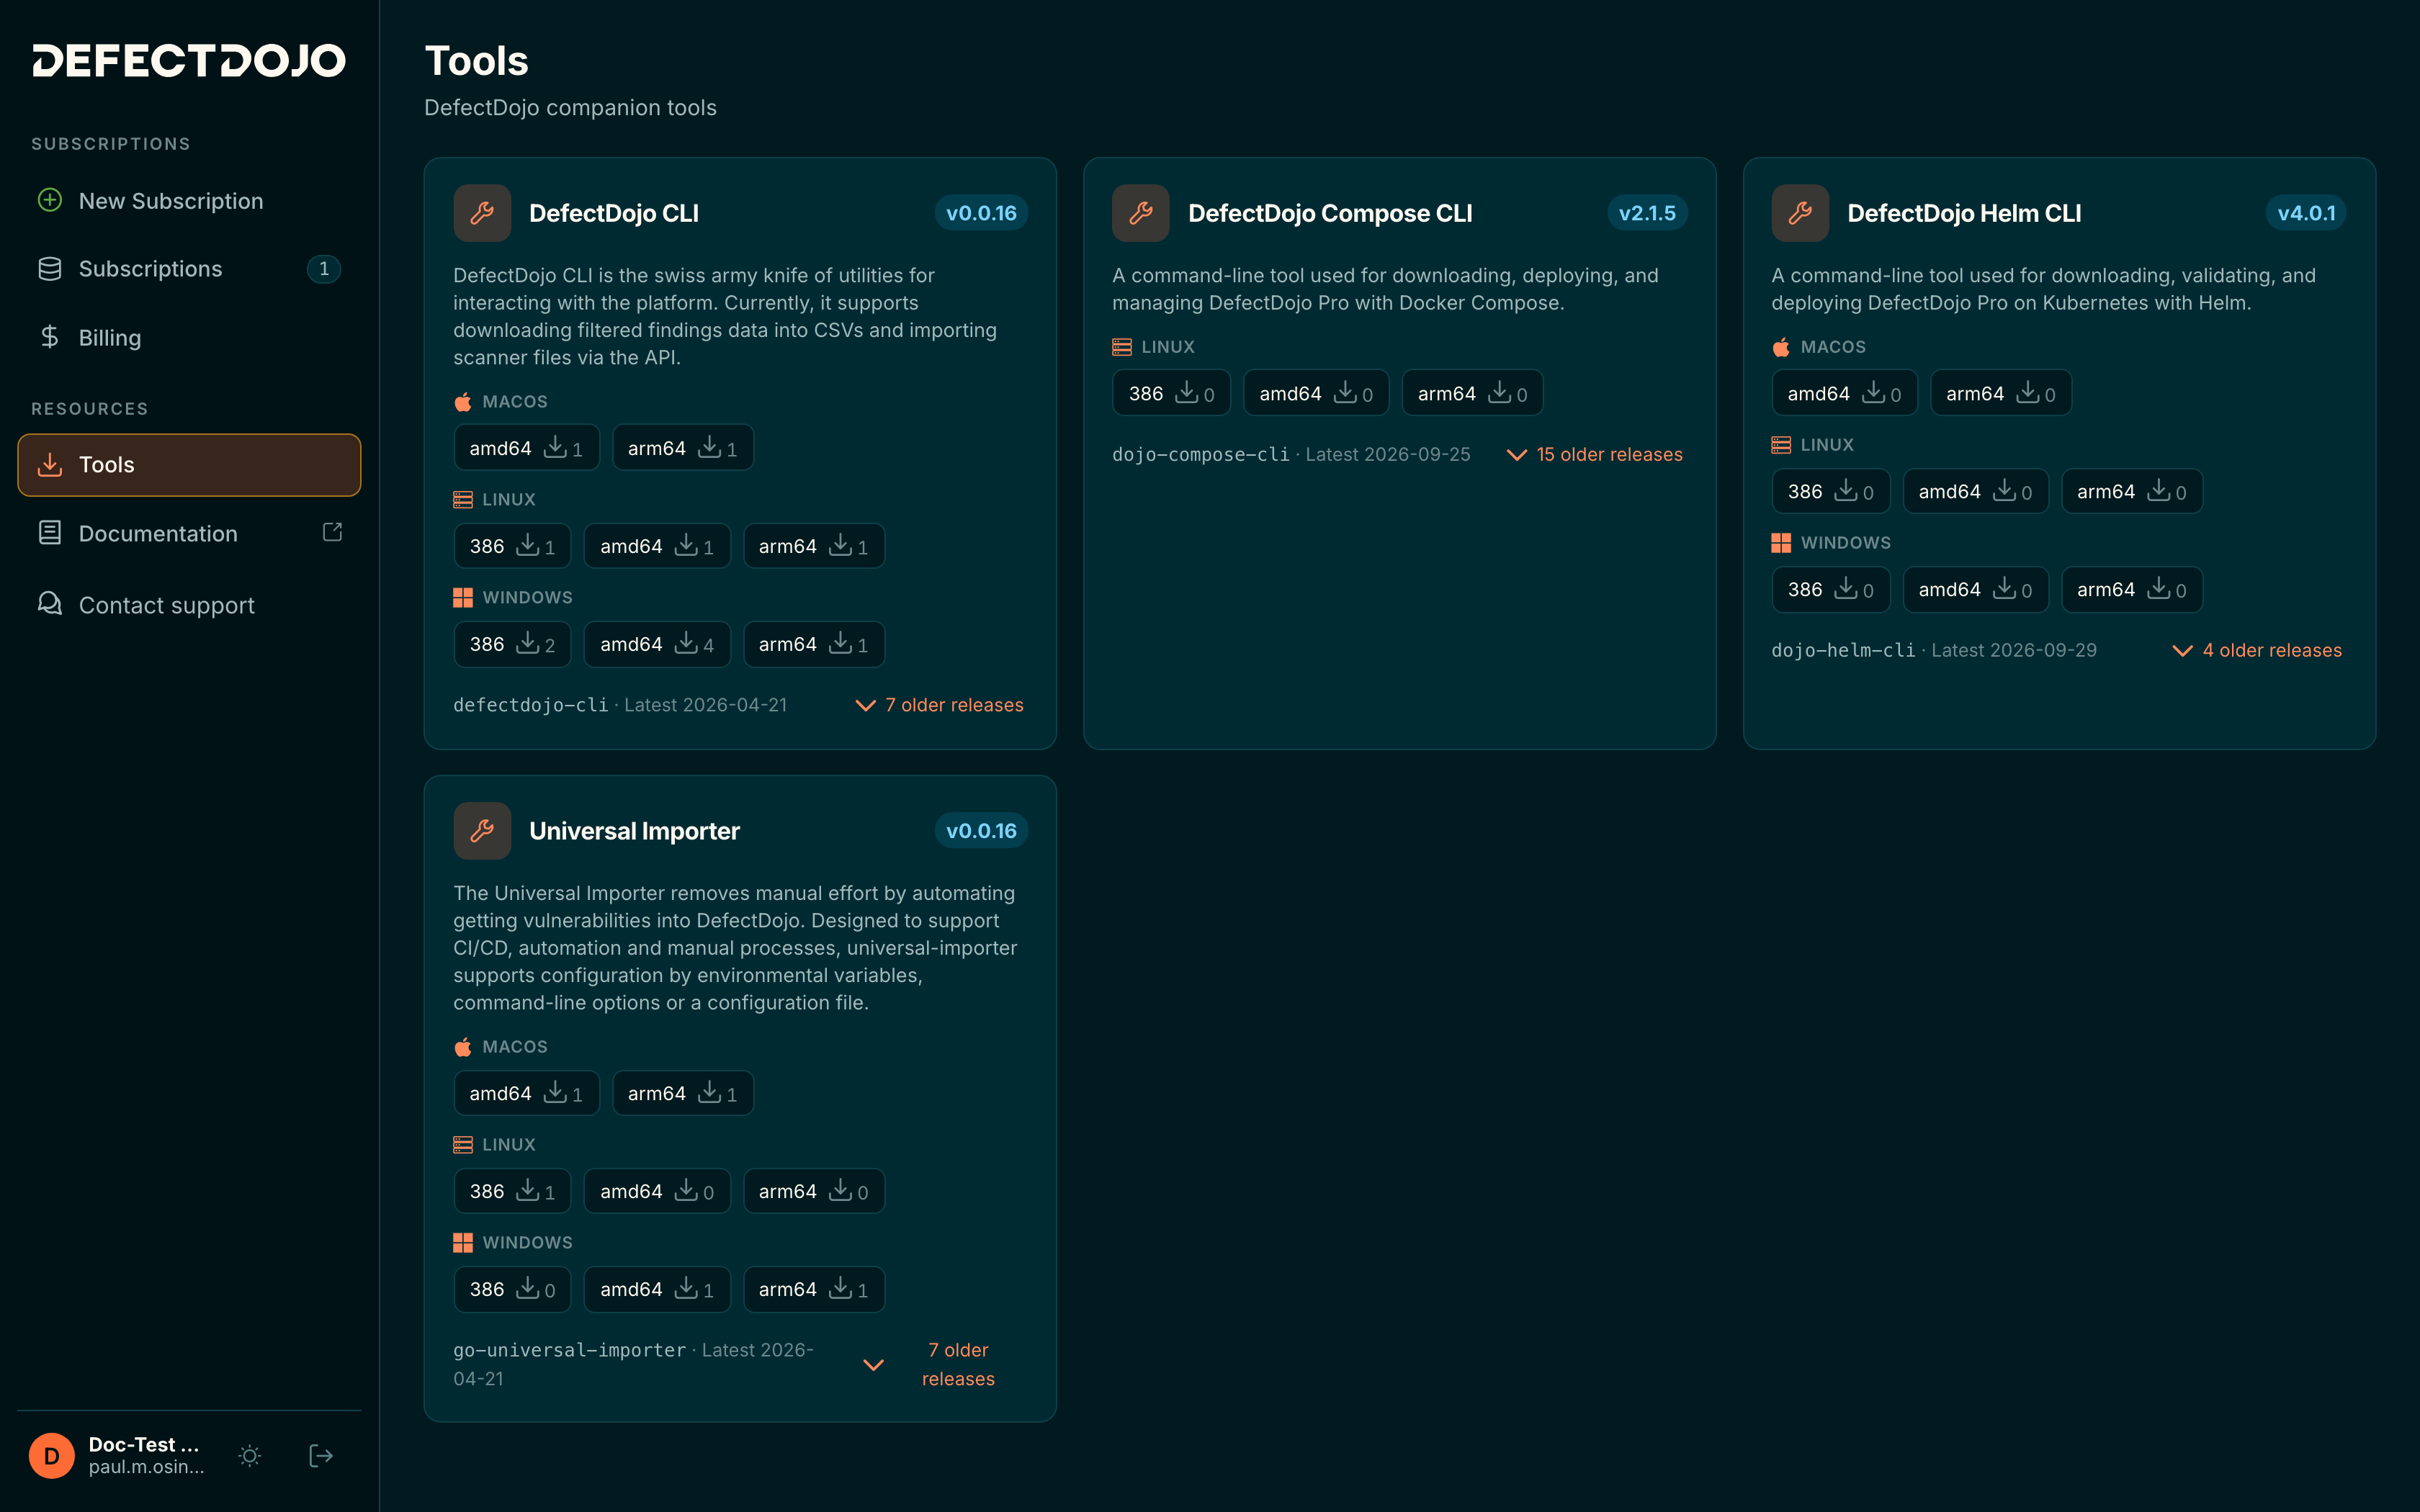Download Universal Importer Windows amd64
2420x1512 pixels.
(657, 1289)
